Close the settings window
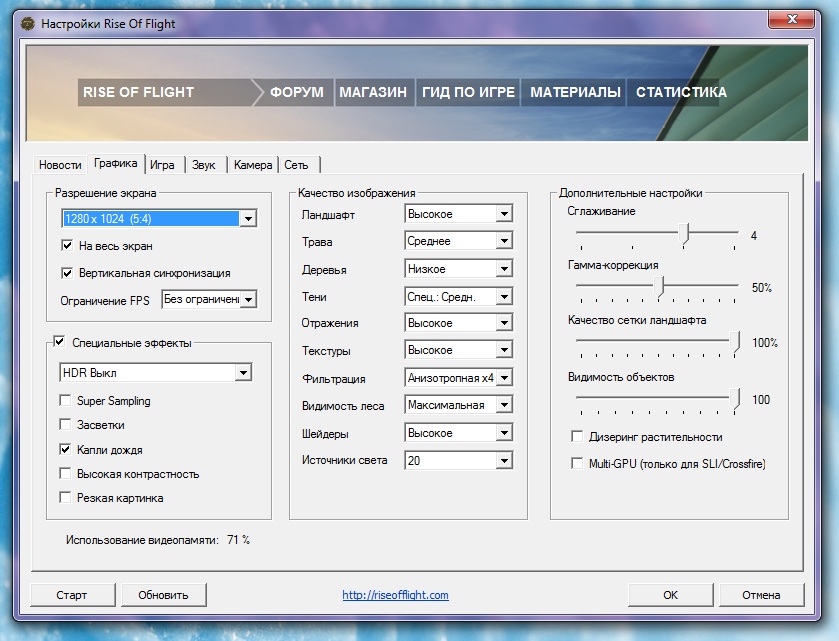The height and width of the screenshot is (641, 839). pos(792,20)
